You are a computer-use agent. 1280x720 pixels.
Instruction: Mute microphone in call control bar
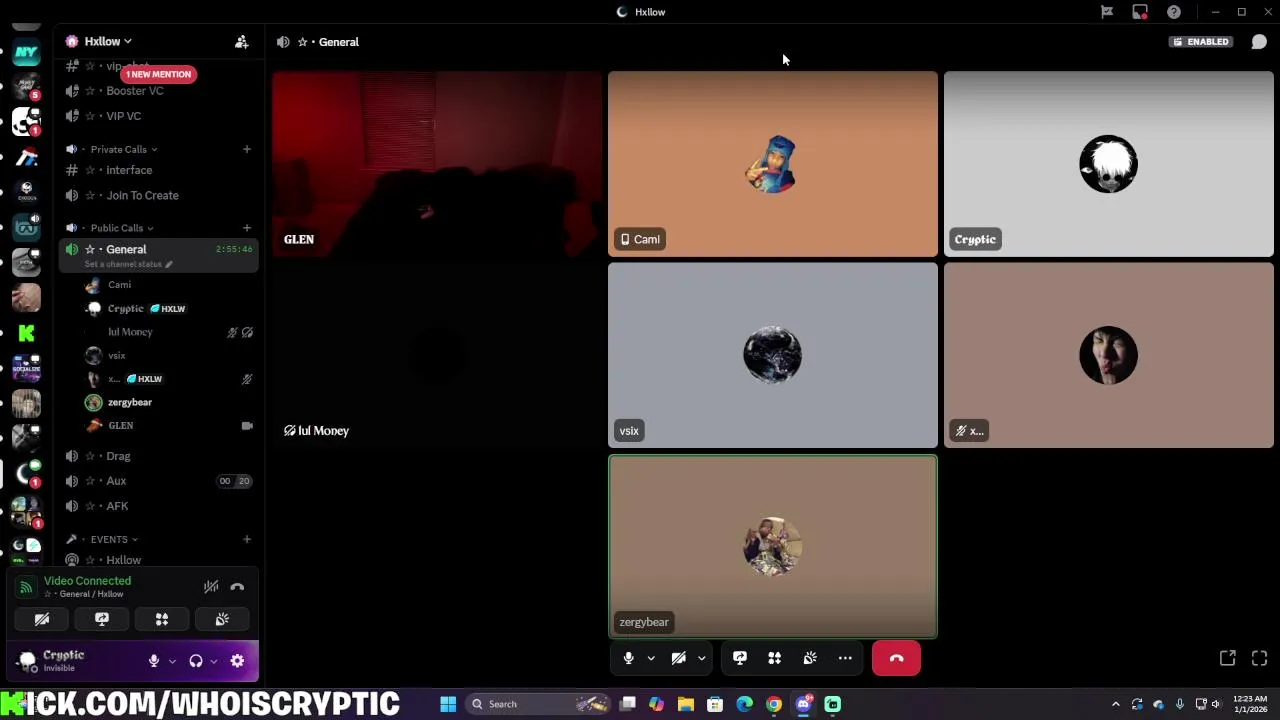pos(628,658)
